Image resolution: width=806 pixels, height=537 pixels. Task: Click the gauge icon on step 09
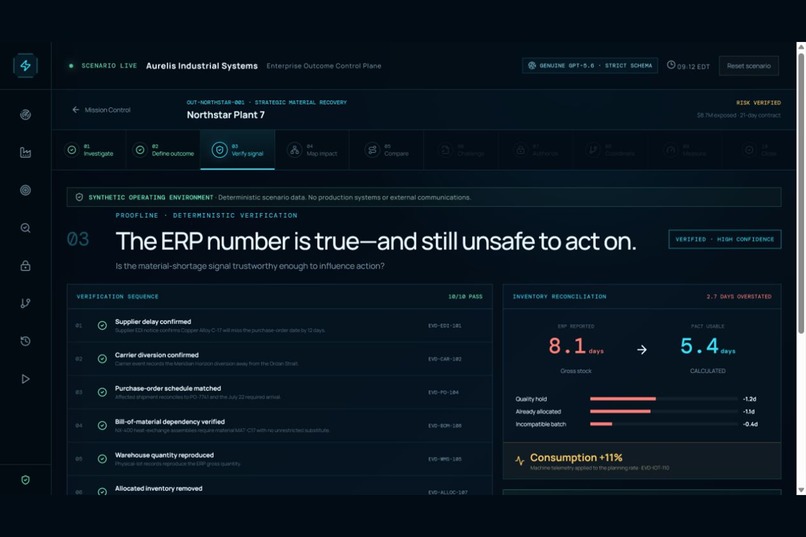670,150
